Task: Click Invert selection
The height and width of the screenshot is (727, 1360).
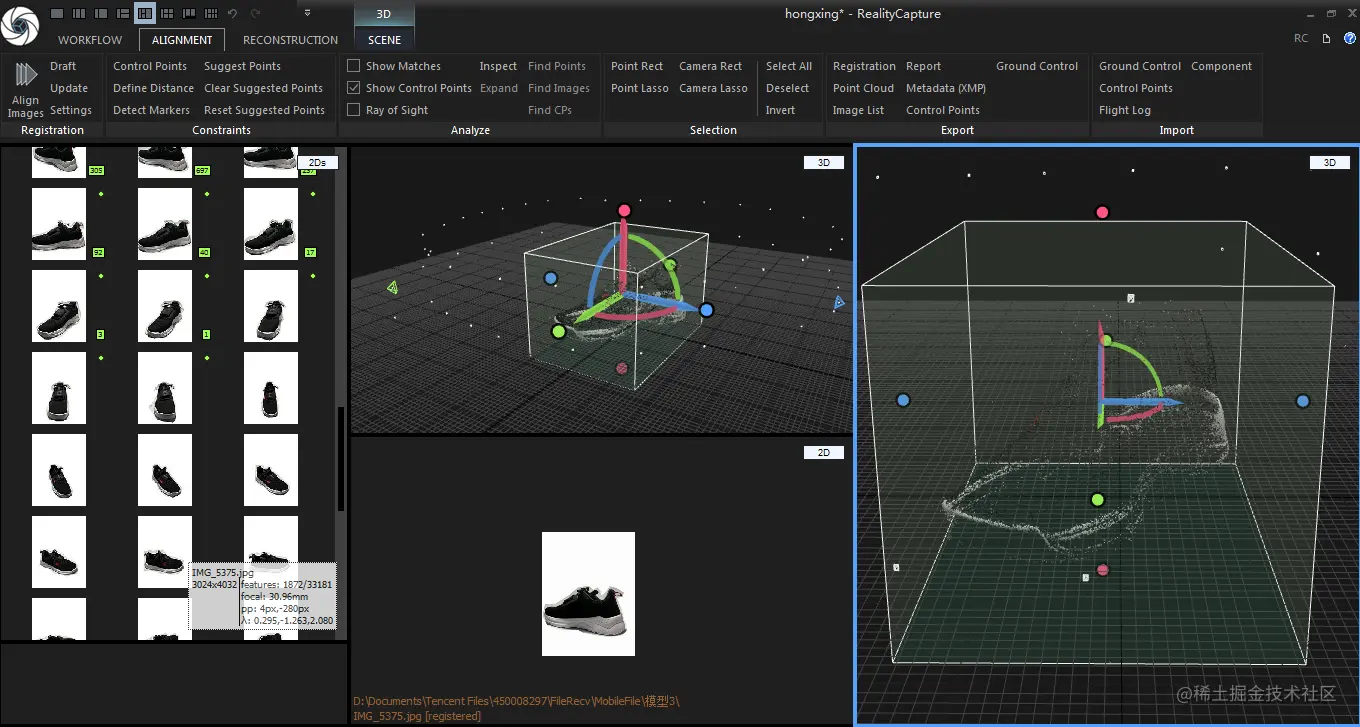Action: pyautogui.click(x=780, y=110)
